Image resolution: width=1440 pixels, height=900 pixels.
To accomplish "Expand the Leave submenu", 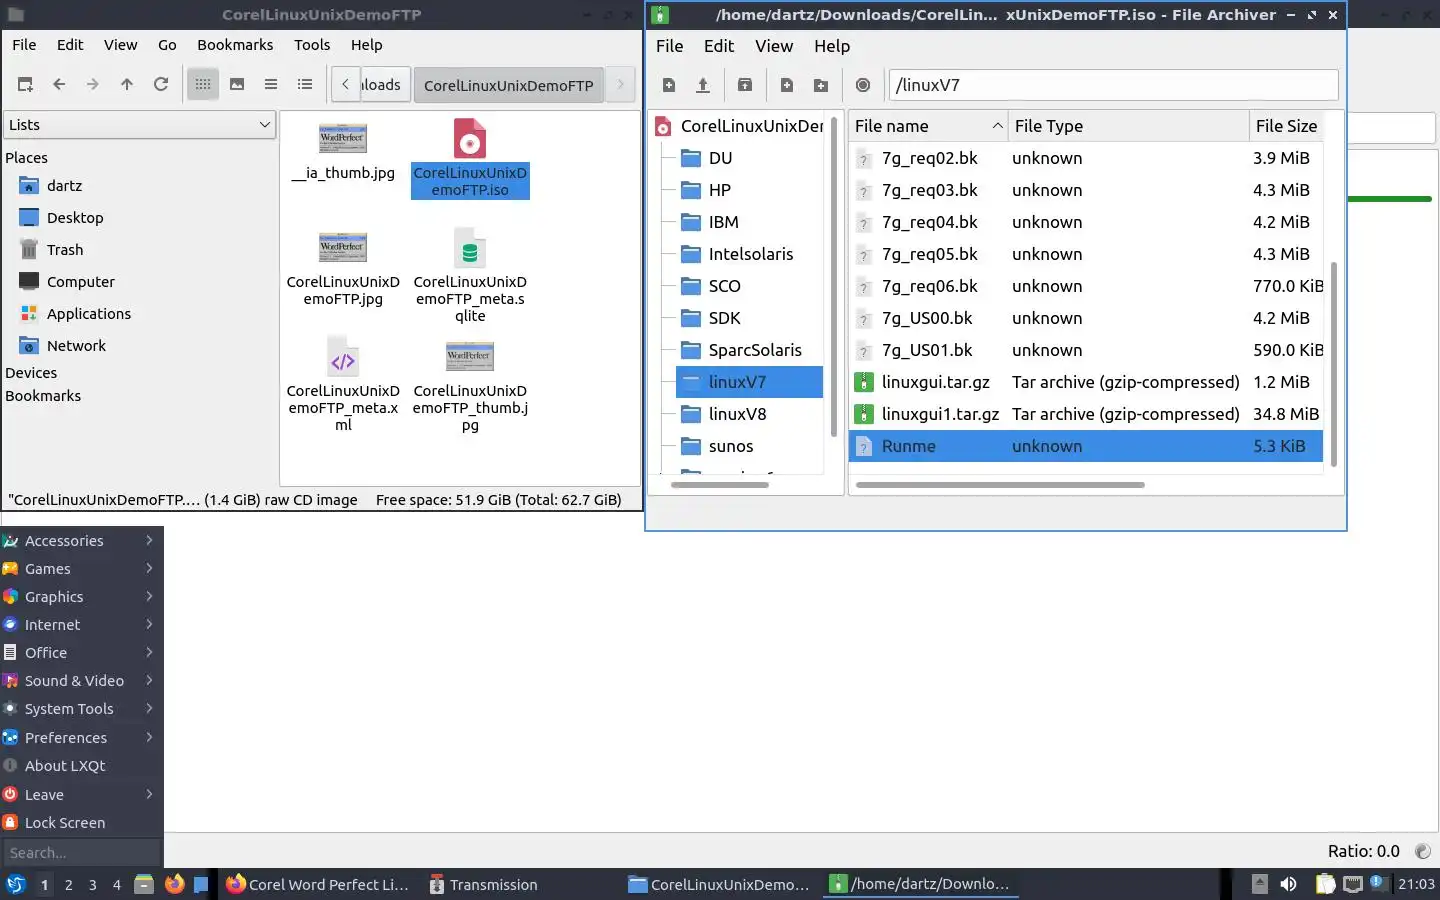I will pos(81,795).
